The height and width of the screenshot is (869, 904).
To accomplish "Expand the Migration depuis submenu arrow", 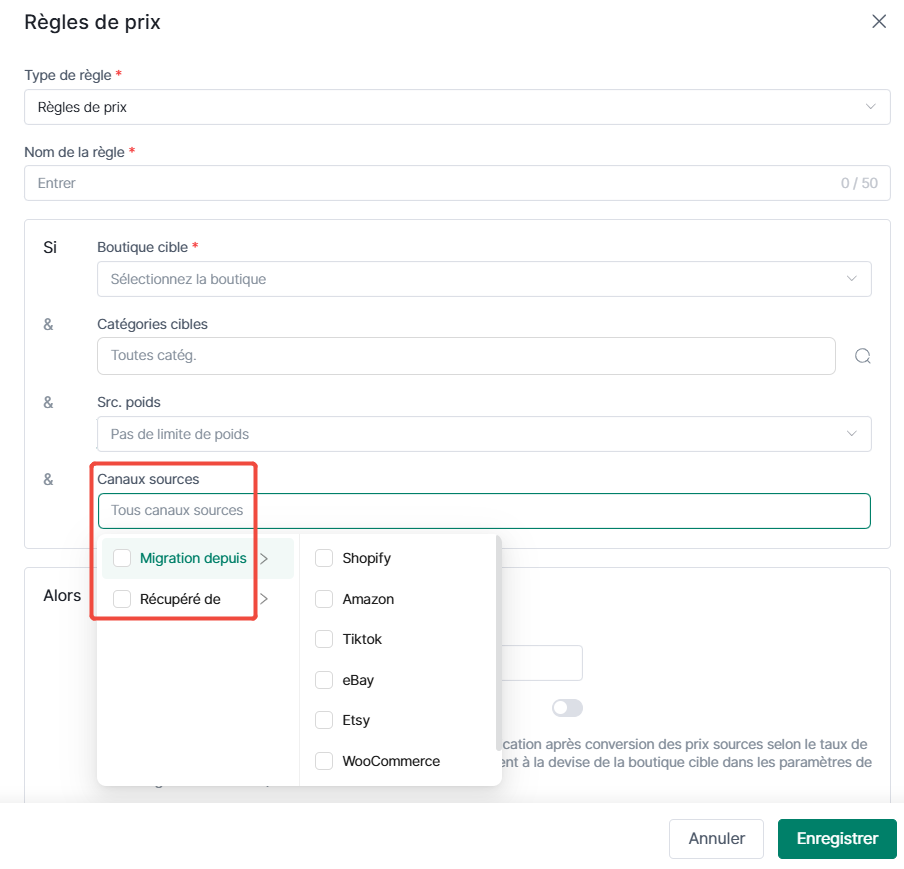I will pyautogui.click(x=264, y=558).
